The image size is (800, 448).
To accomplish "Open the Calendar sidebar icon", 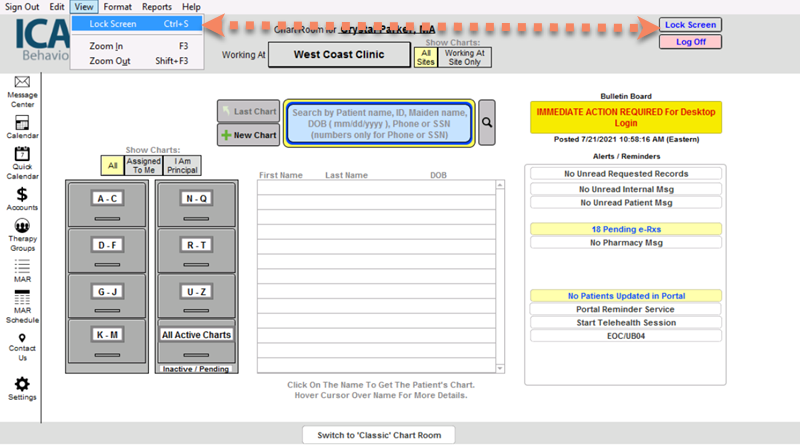I will 22,123.
